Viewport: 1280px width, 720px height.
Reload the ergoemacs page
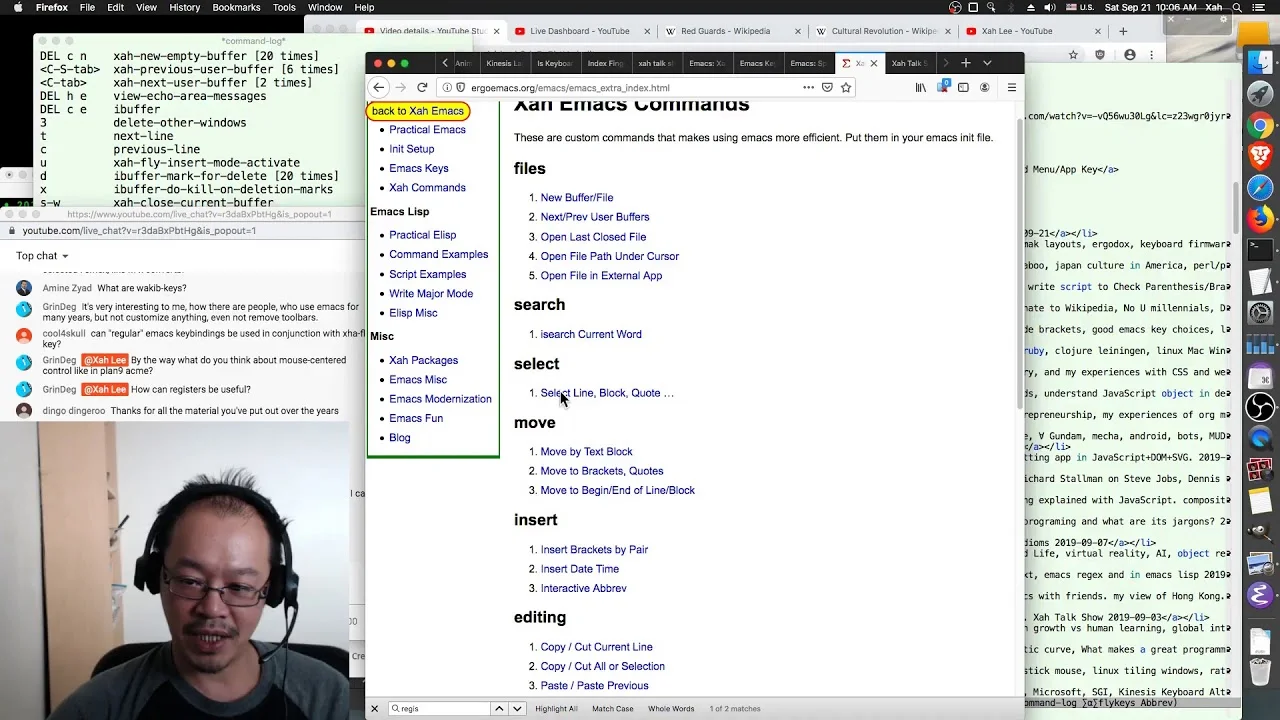point(422,88)
